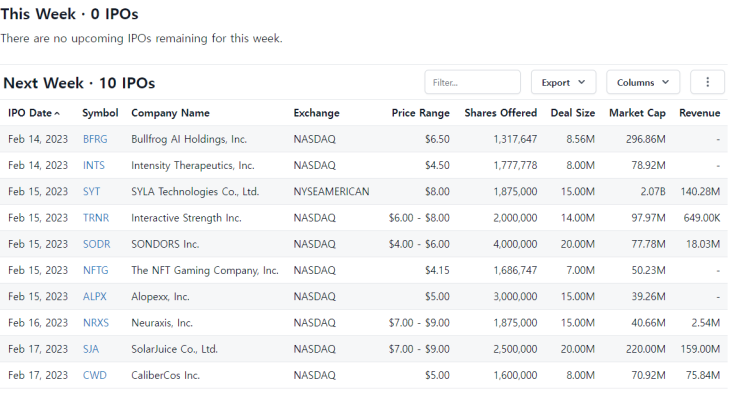
Task: Open the NFTG symbol link
Action: tap(96, 270)
